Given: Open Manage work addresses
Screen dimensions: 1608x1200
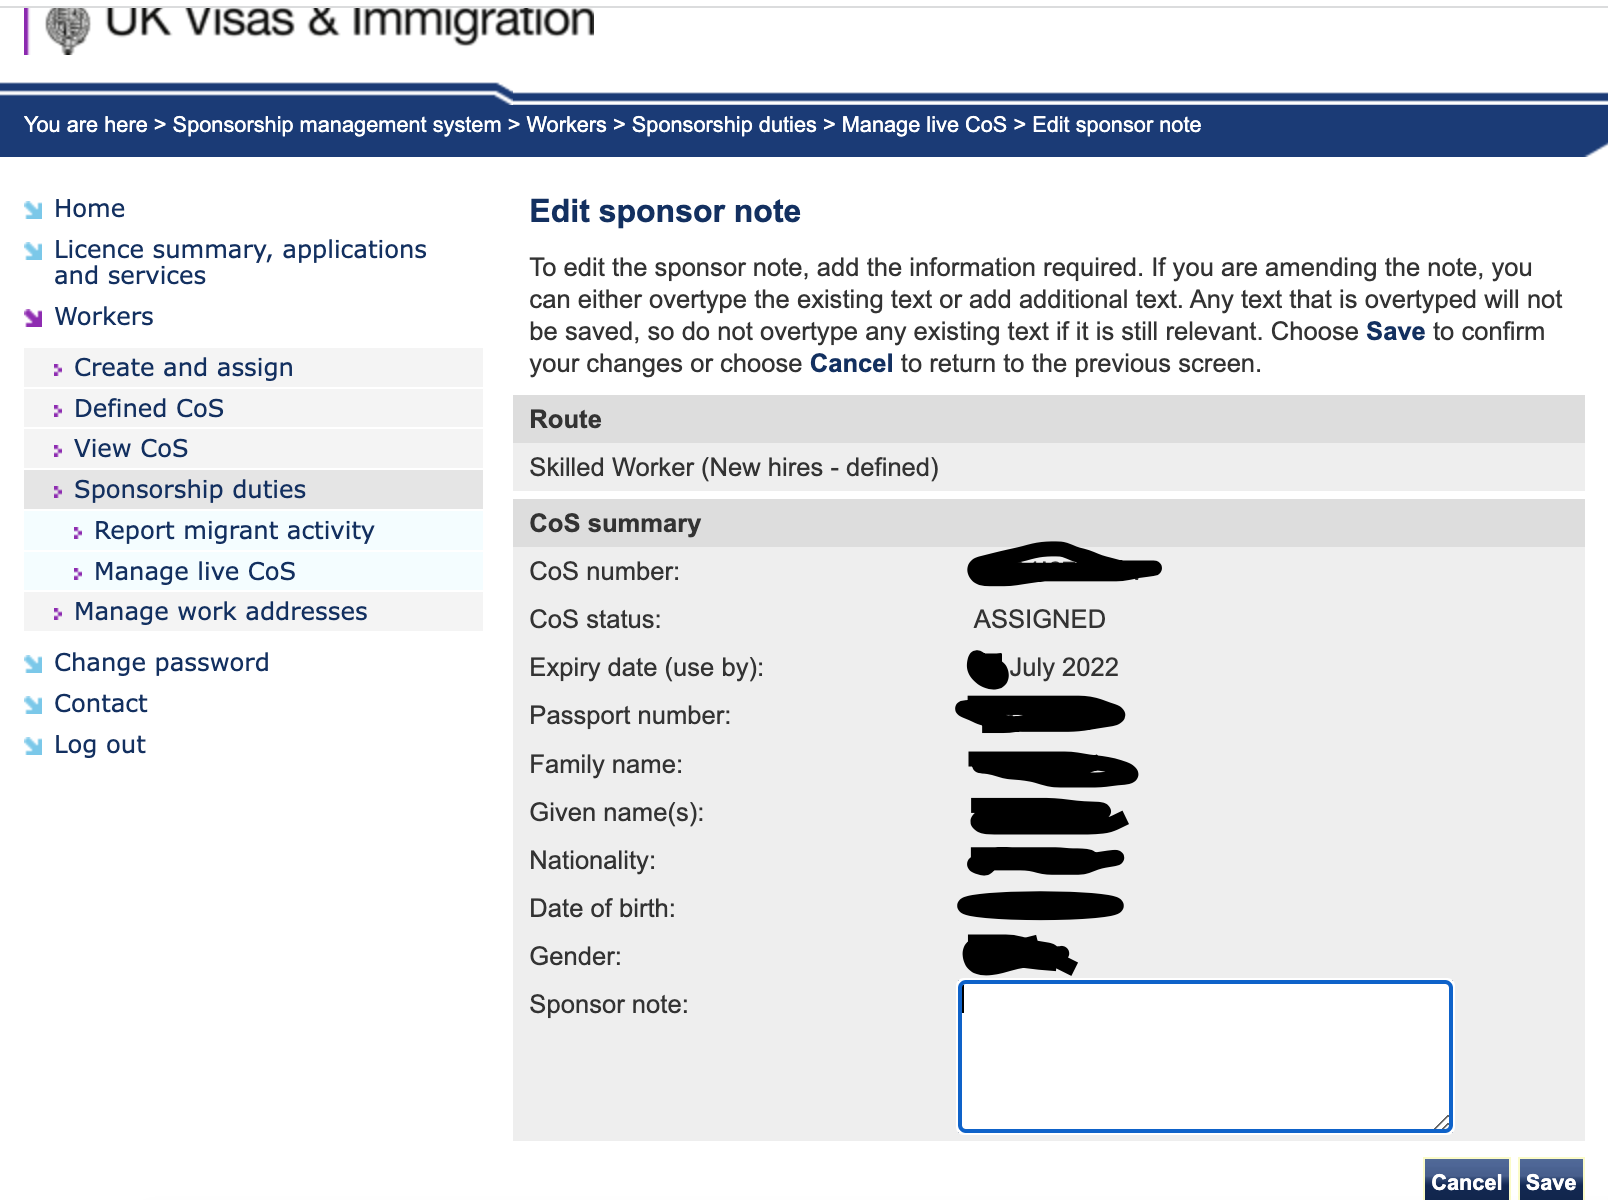Looking at the screenshot, I should (x=220, y=612).
